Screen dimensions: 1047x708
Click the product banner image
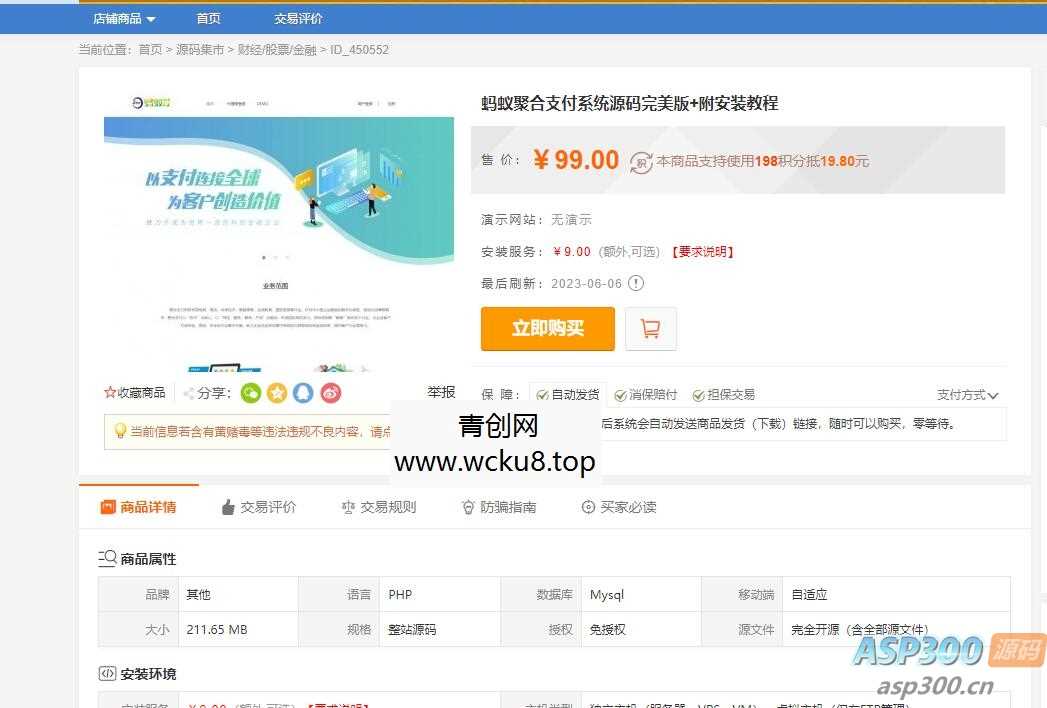click(280, 232)
